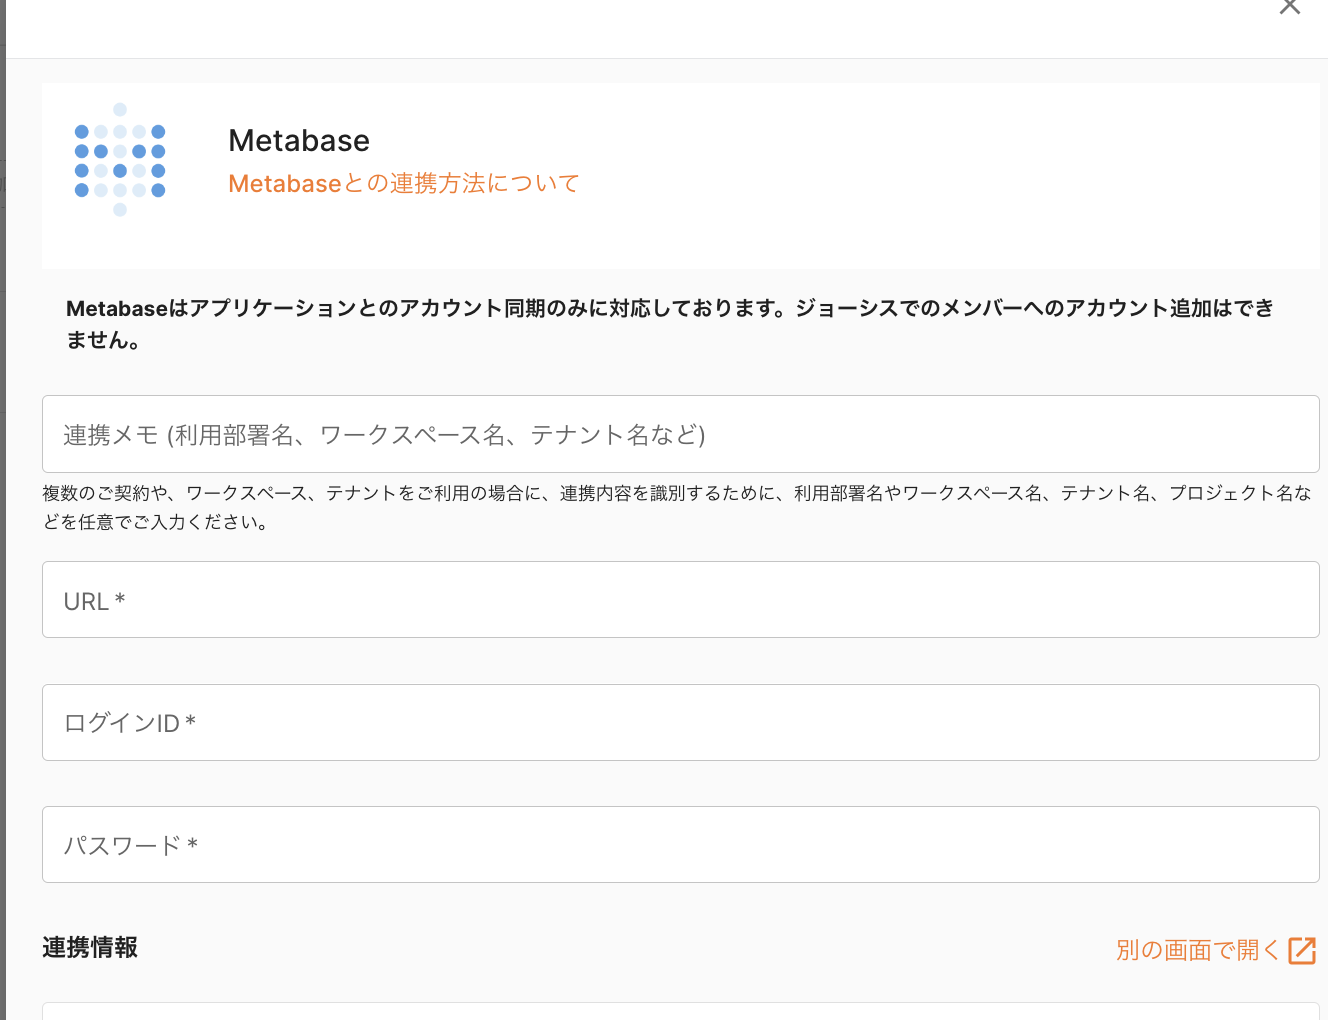The height and width of the screenshot is (1020, 1328).
Task: Click the Metabase dotted logo
Action: [x=120, y=160]
